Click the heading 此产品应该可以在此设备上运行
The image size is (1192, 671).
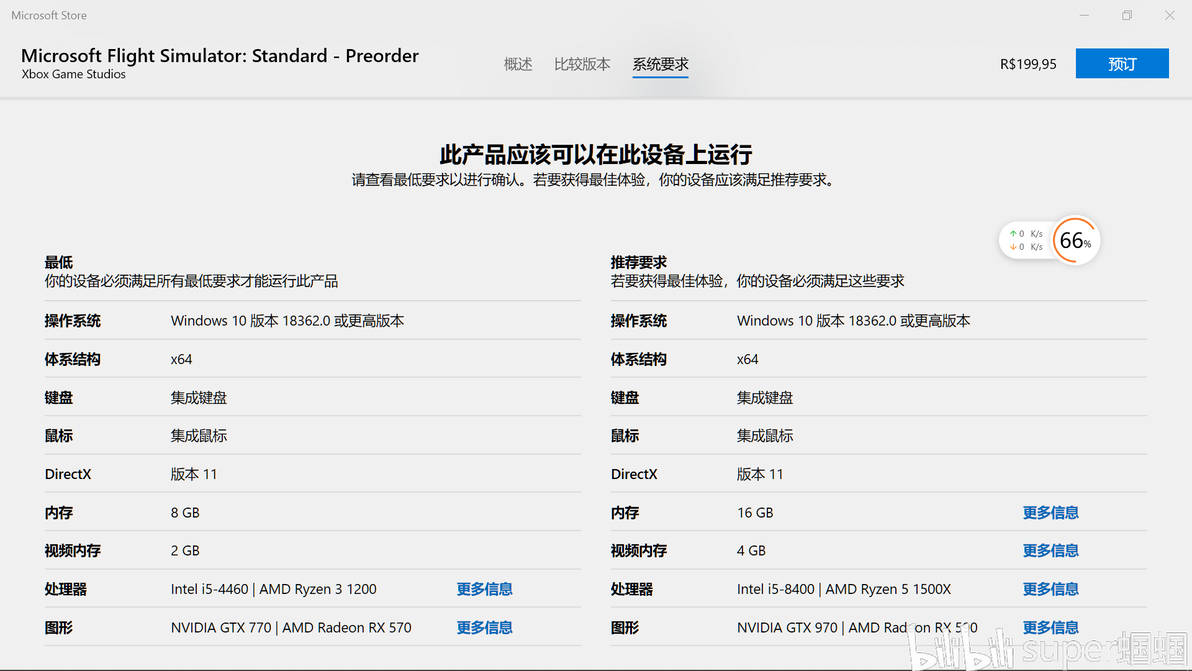[x=596, y=154]
